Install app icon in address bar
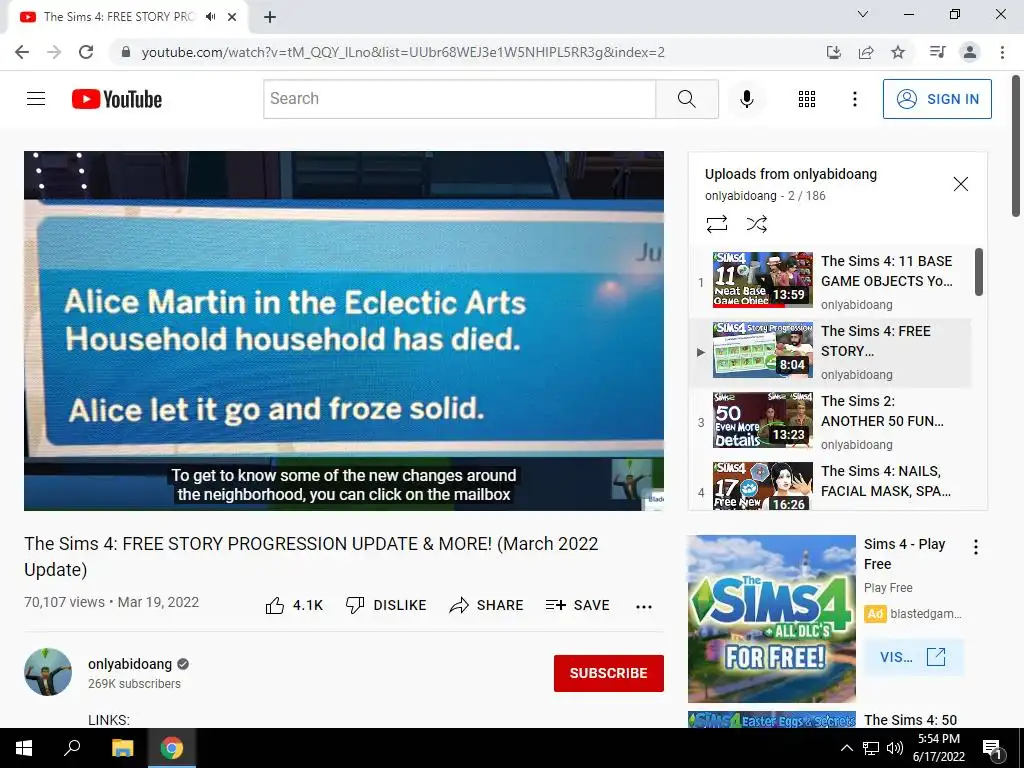The width and height of the screenshot is (1024, 768). pos(833,52)
